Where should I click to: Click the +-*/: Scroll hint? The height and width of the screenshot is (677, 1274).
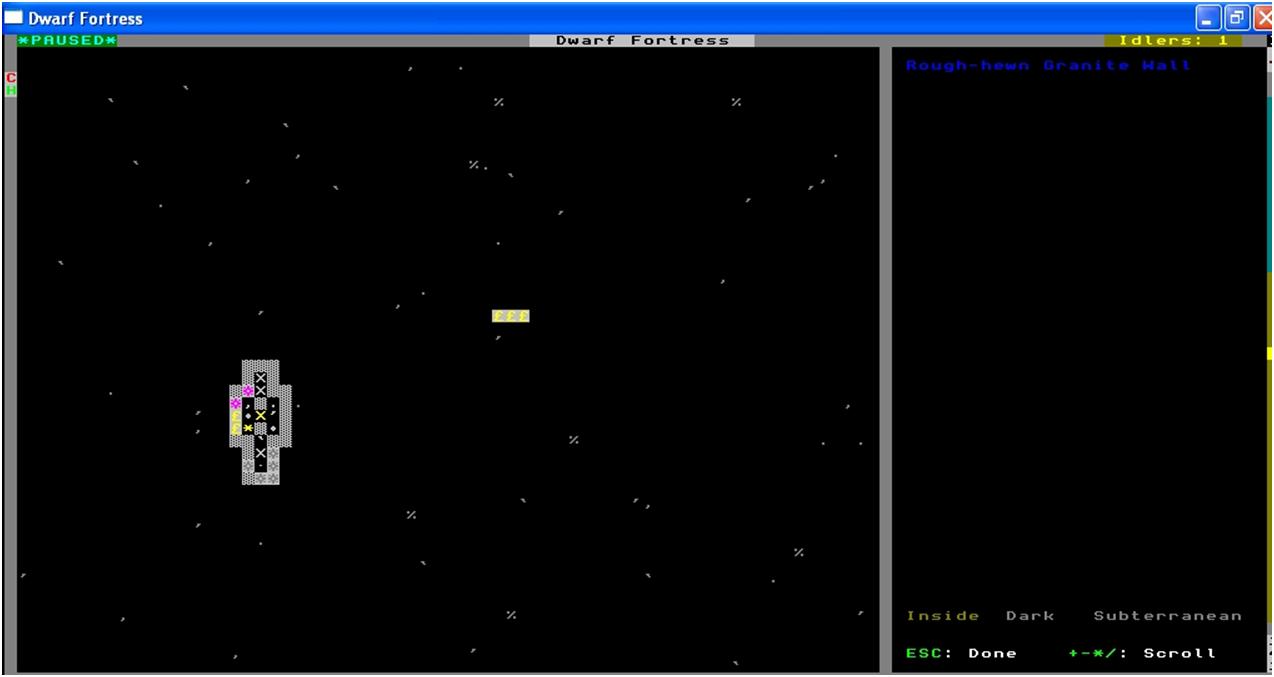(1142, 653)
